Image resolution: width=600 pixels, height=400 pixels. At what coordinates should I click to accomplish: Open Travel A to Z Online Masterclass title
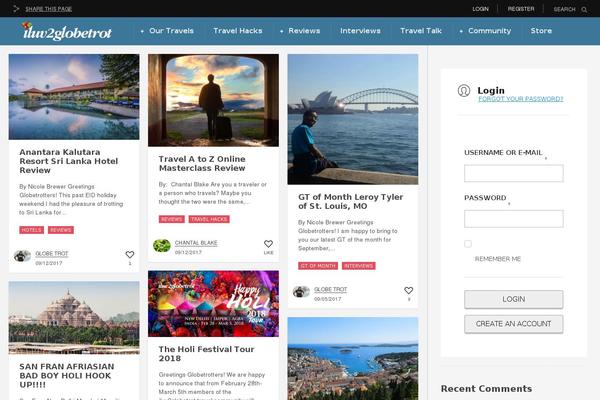202,163
